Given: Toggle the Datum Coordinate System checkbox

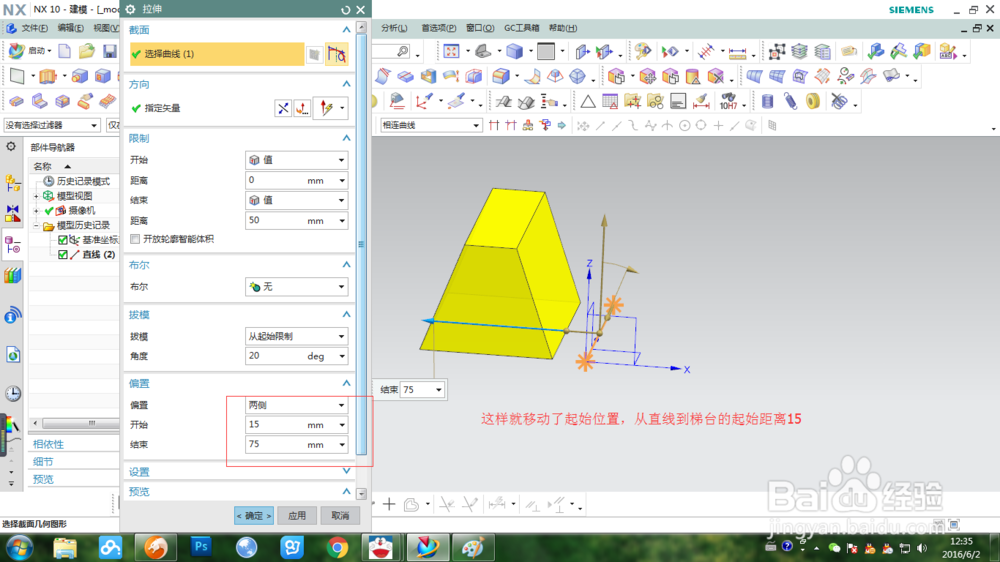Looking at the screenshot, I should point(62,240).
